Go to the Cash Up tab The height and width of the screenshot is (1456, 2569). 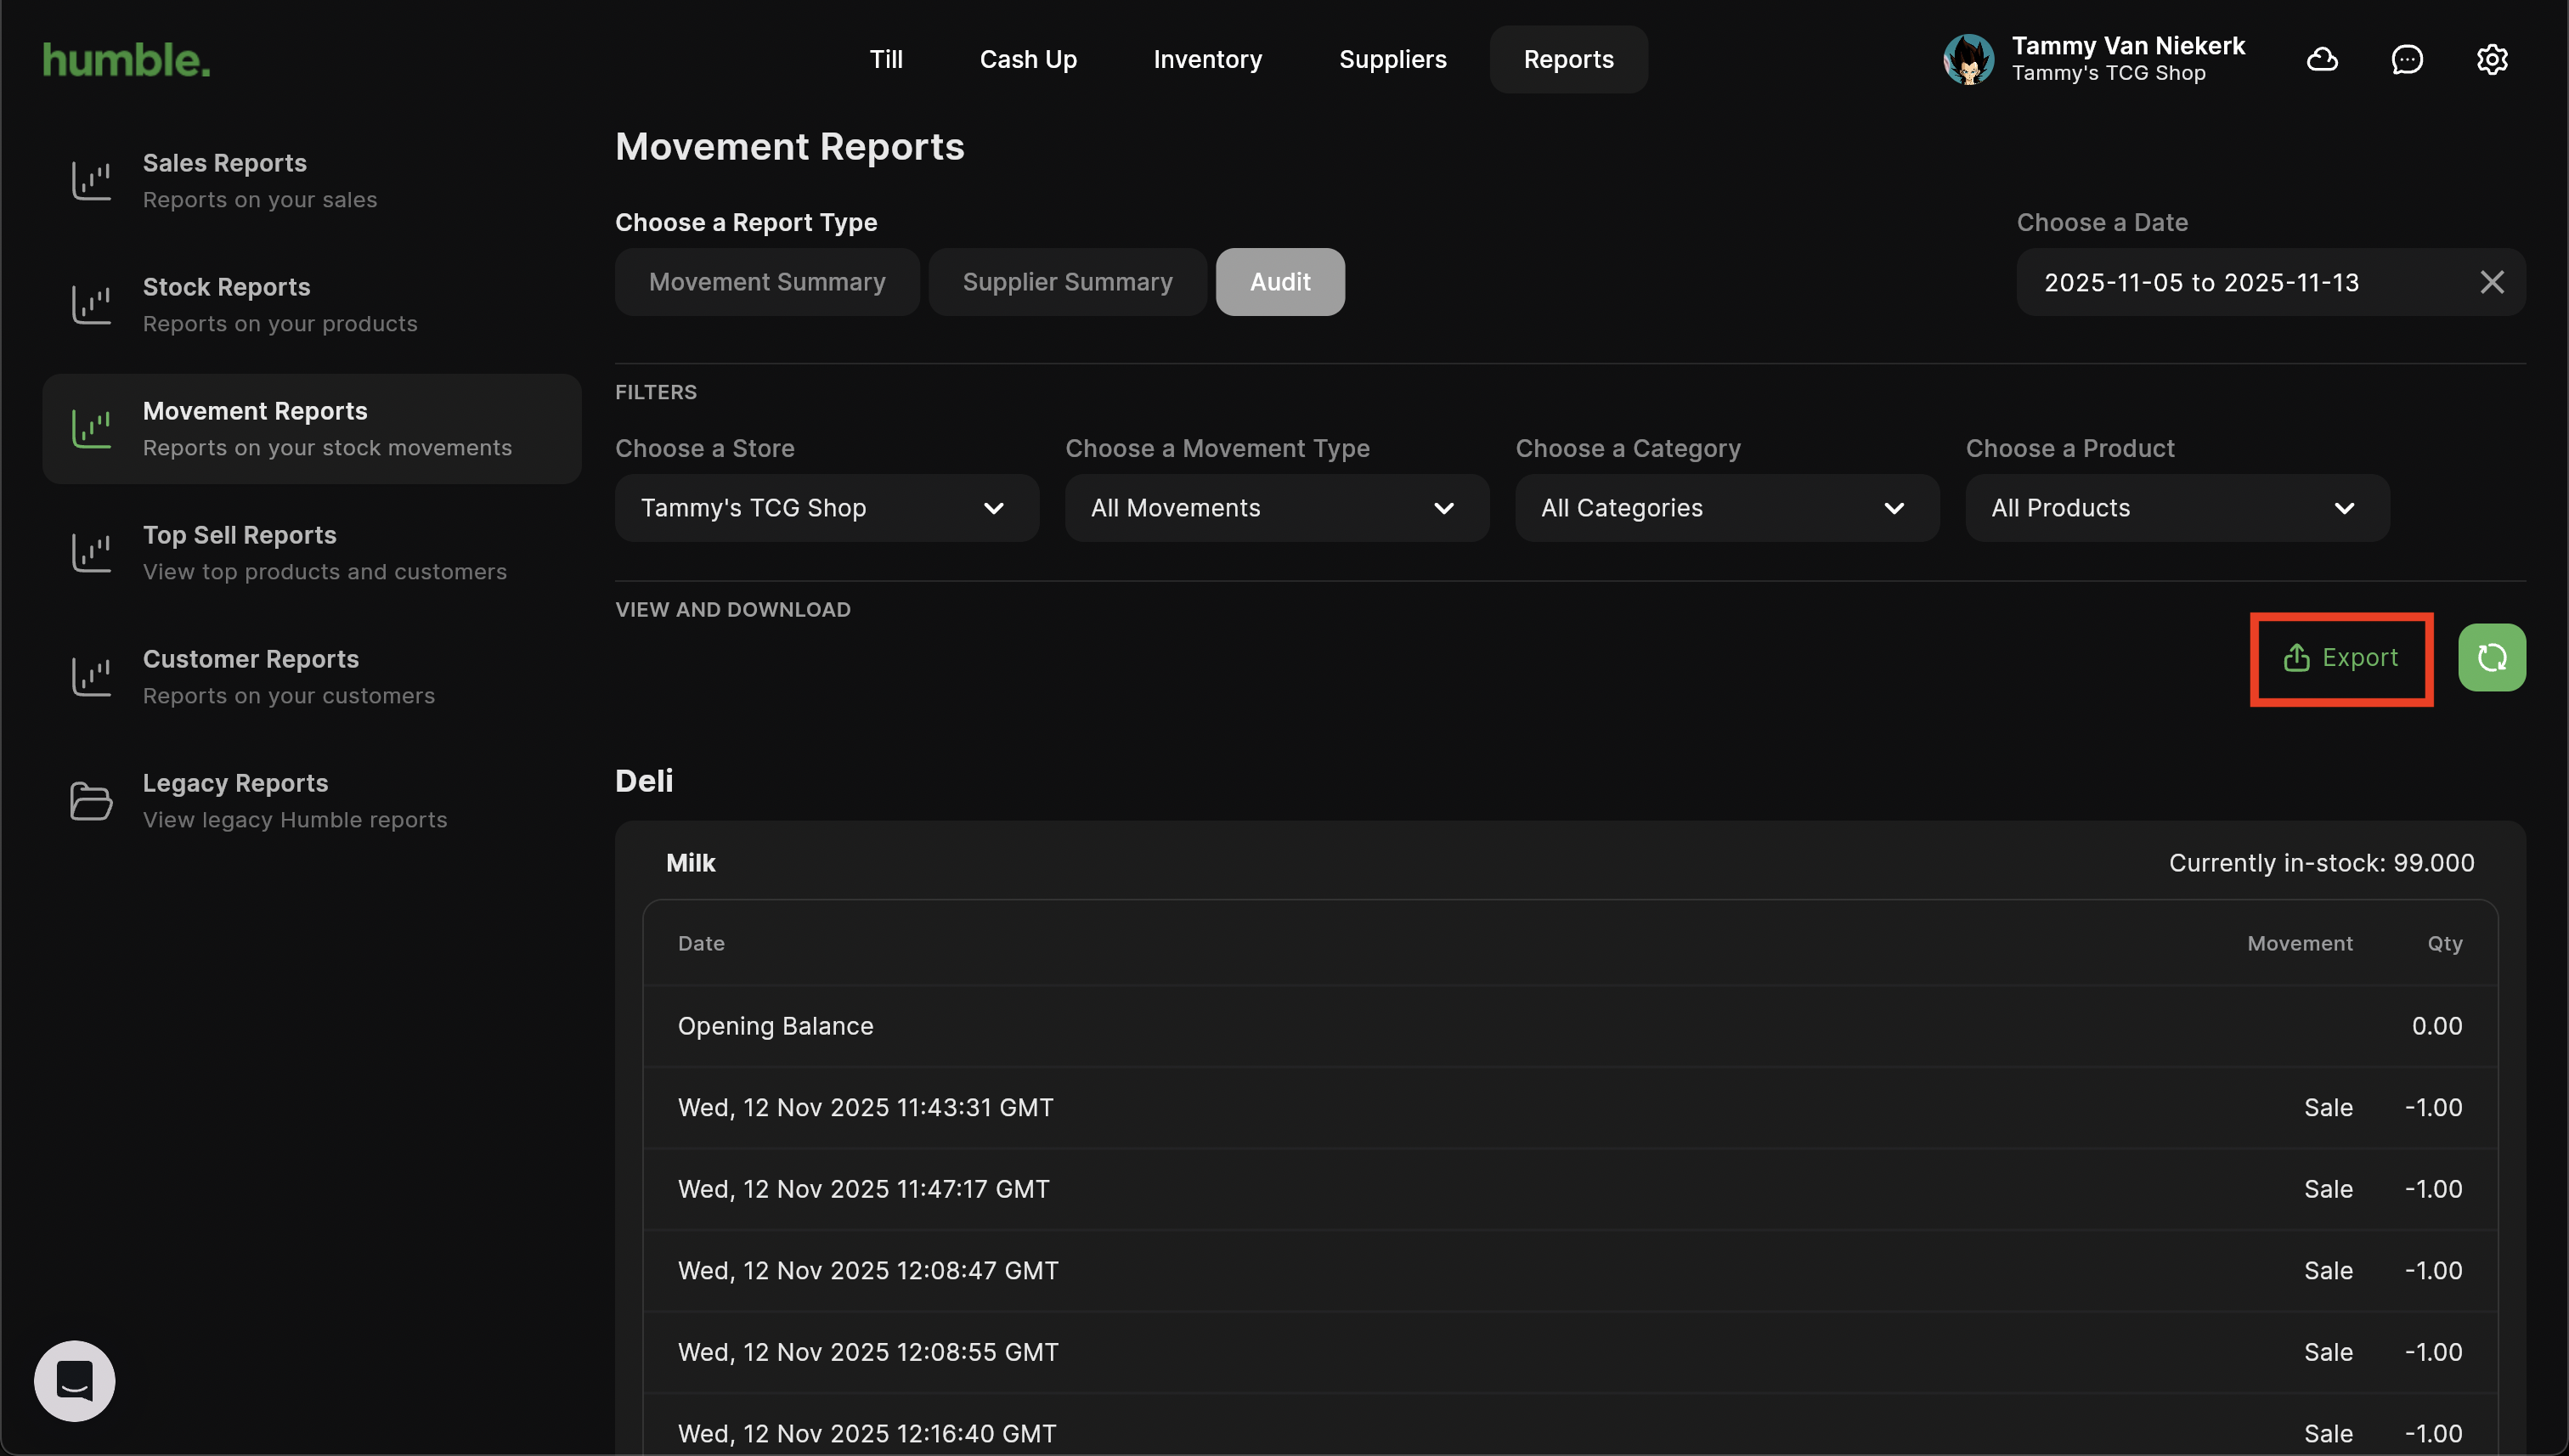(x=1027, y=60)
